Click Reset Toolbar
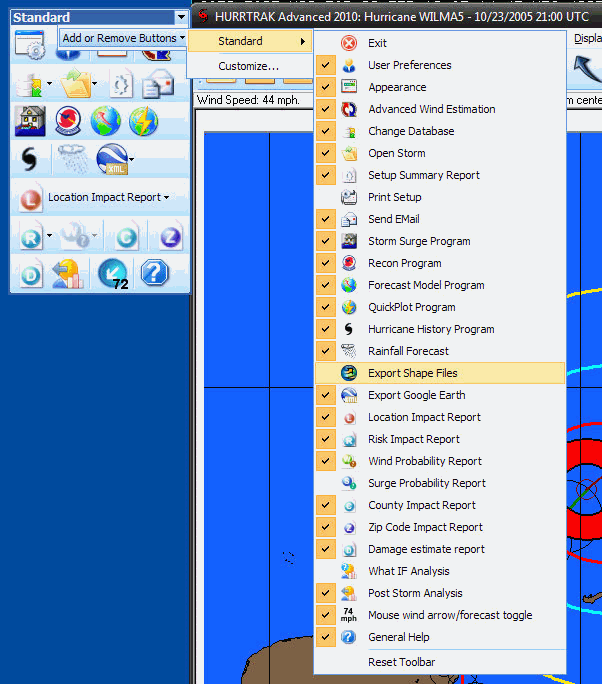This screenshot has height=684, width=602. (401, 662)
